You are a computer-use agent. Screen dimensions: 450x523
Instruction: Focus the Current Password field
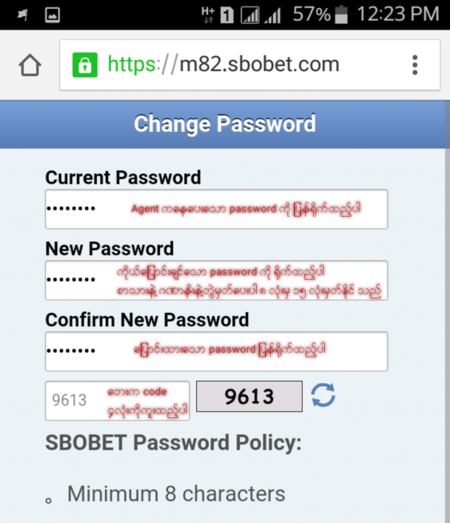click(216, 209)
